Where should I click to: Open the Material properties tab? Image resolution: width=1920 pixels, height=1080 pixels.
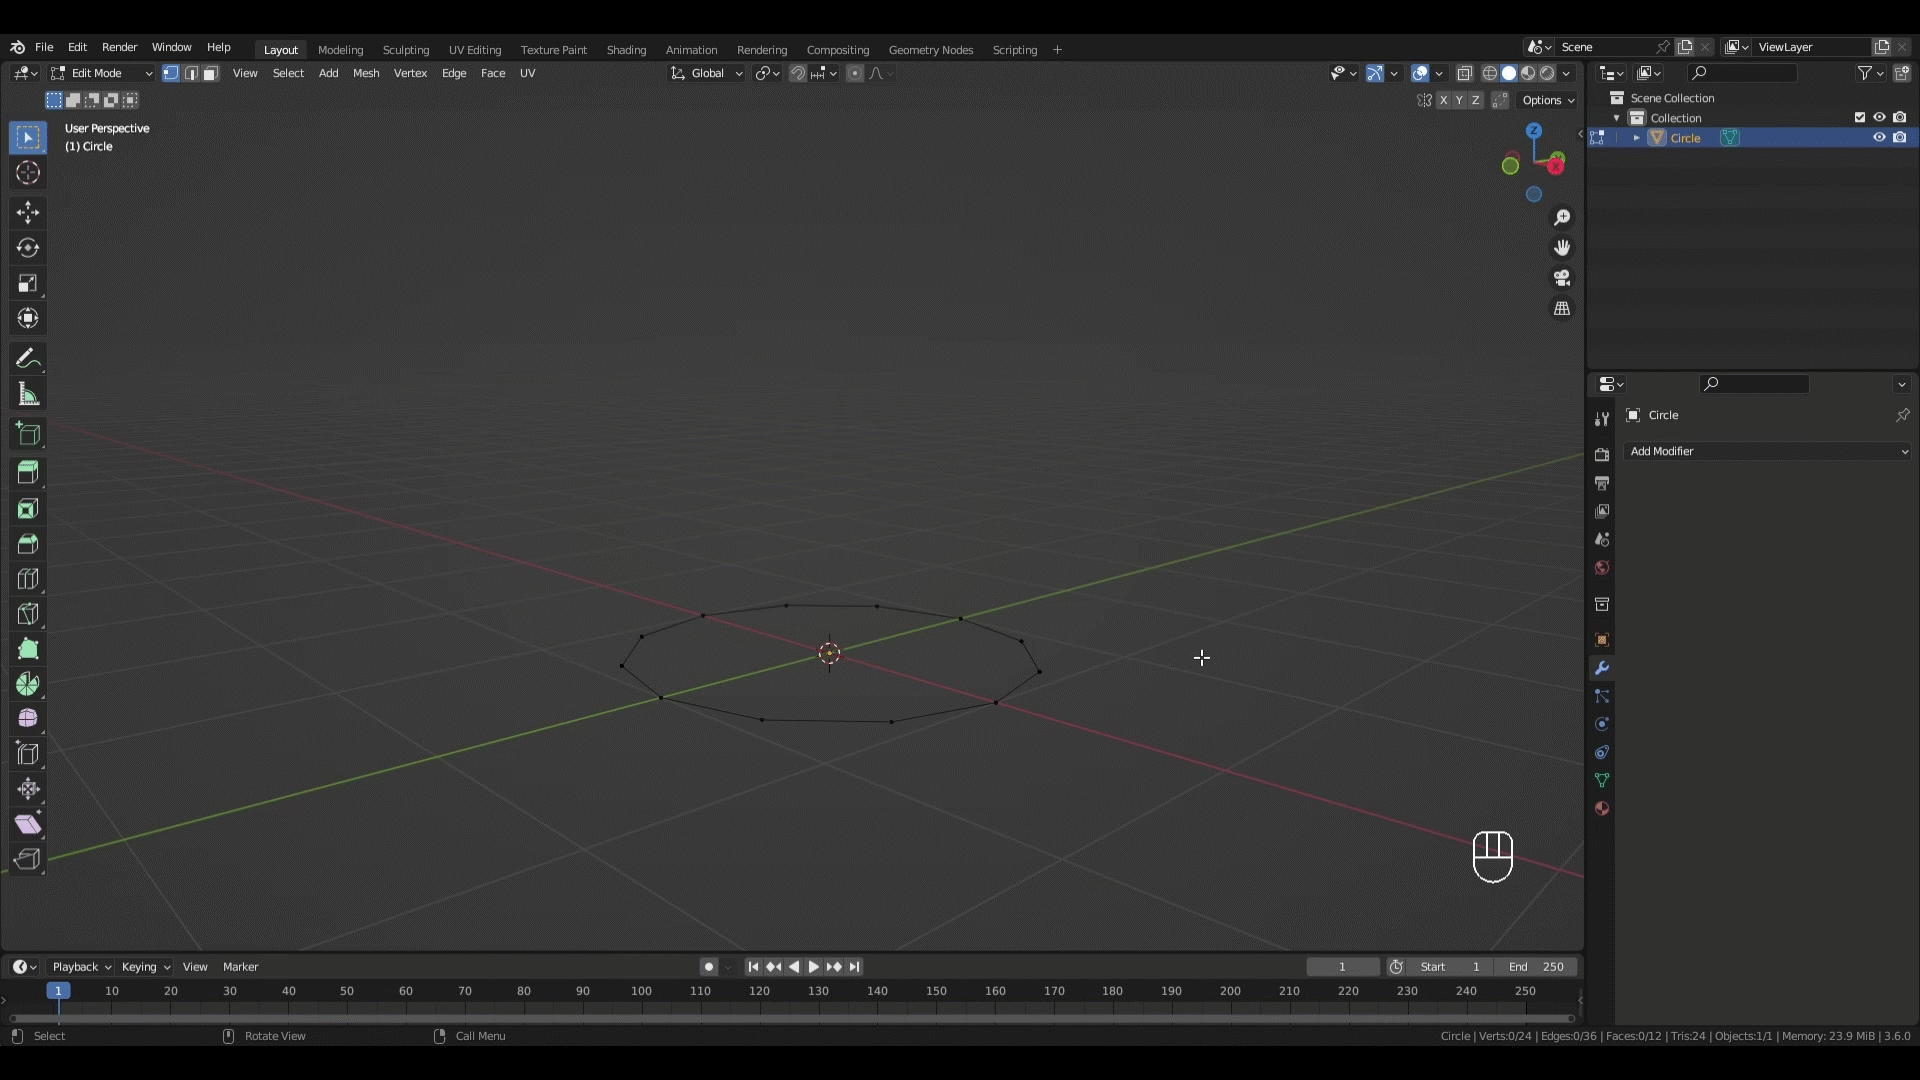tap(1602, 808)
